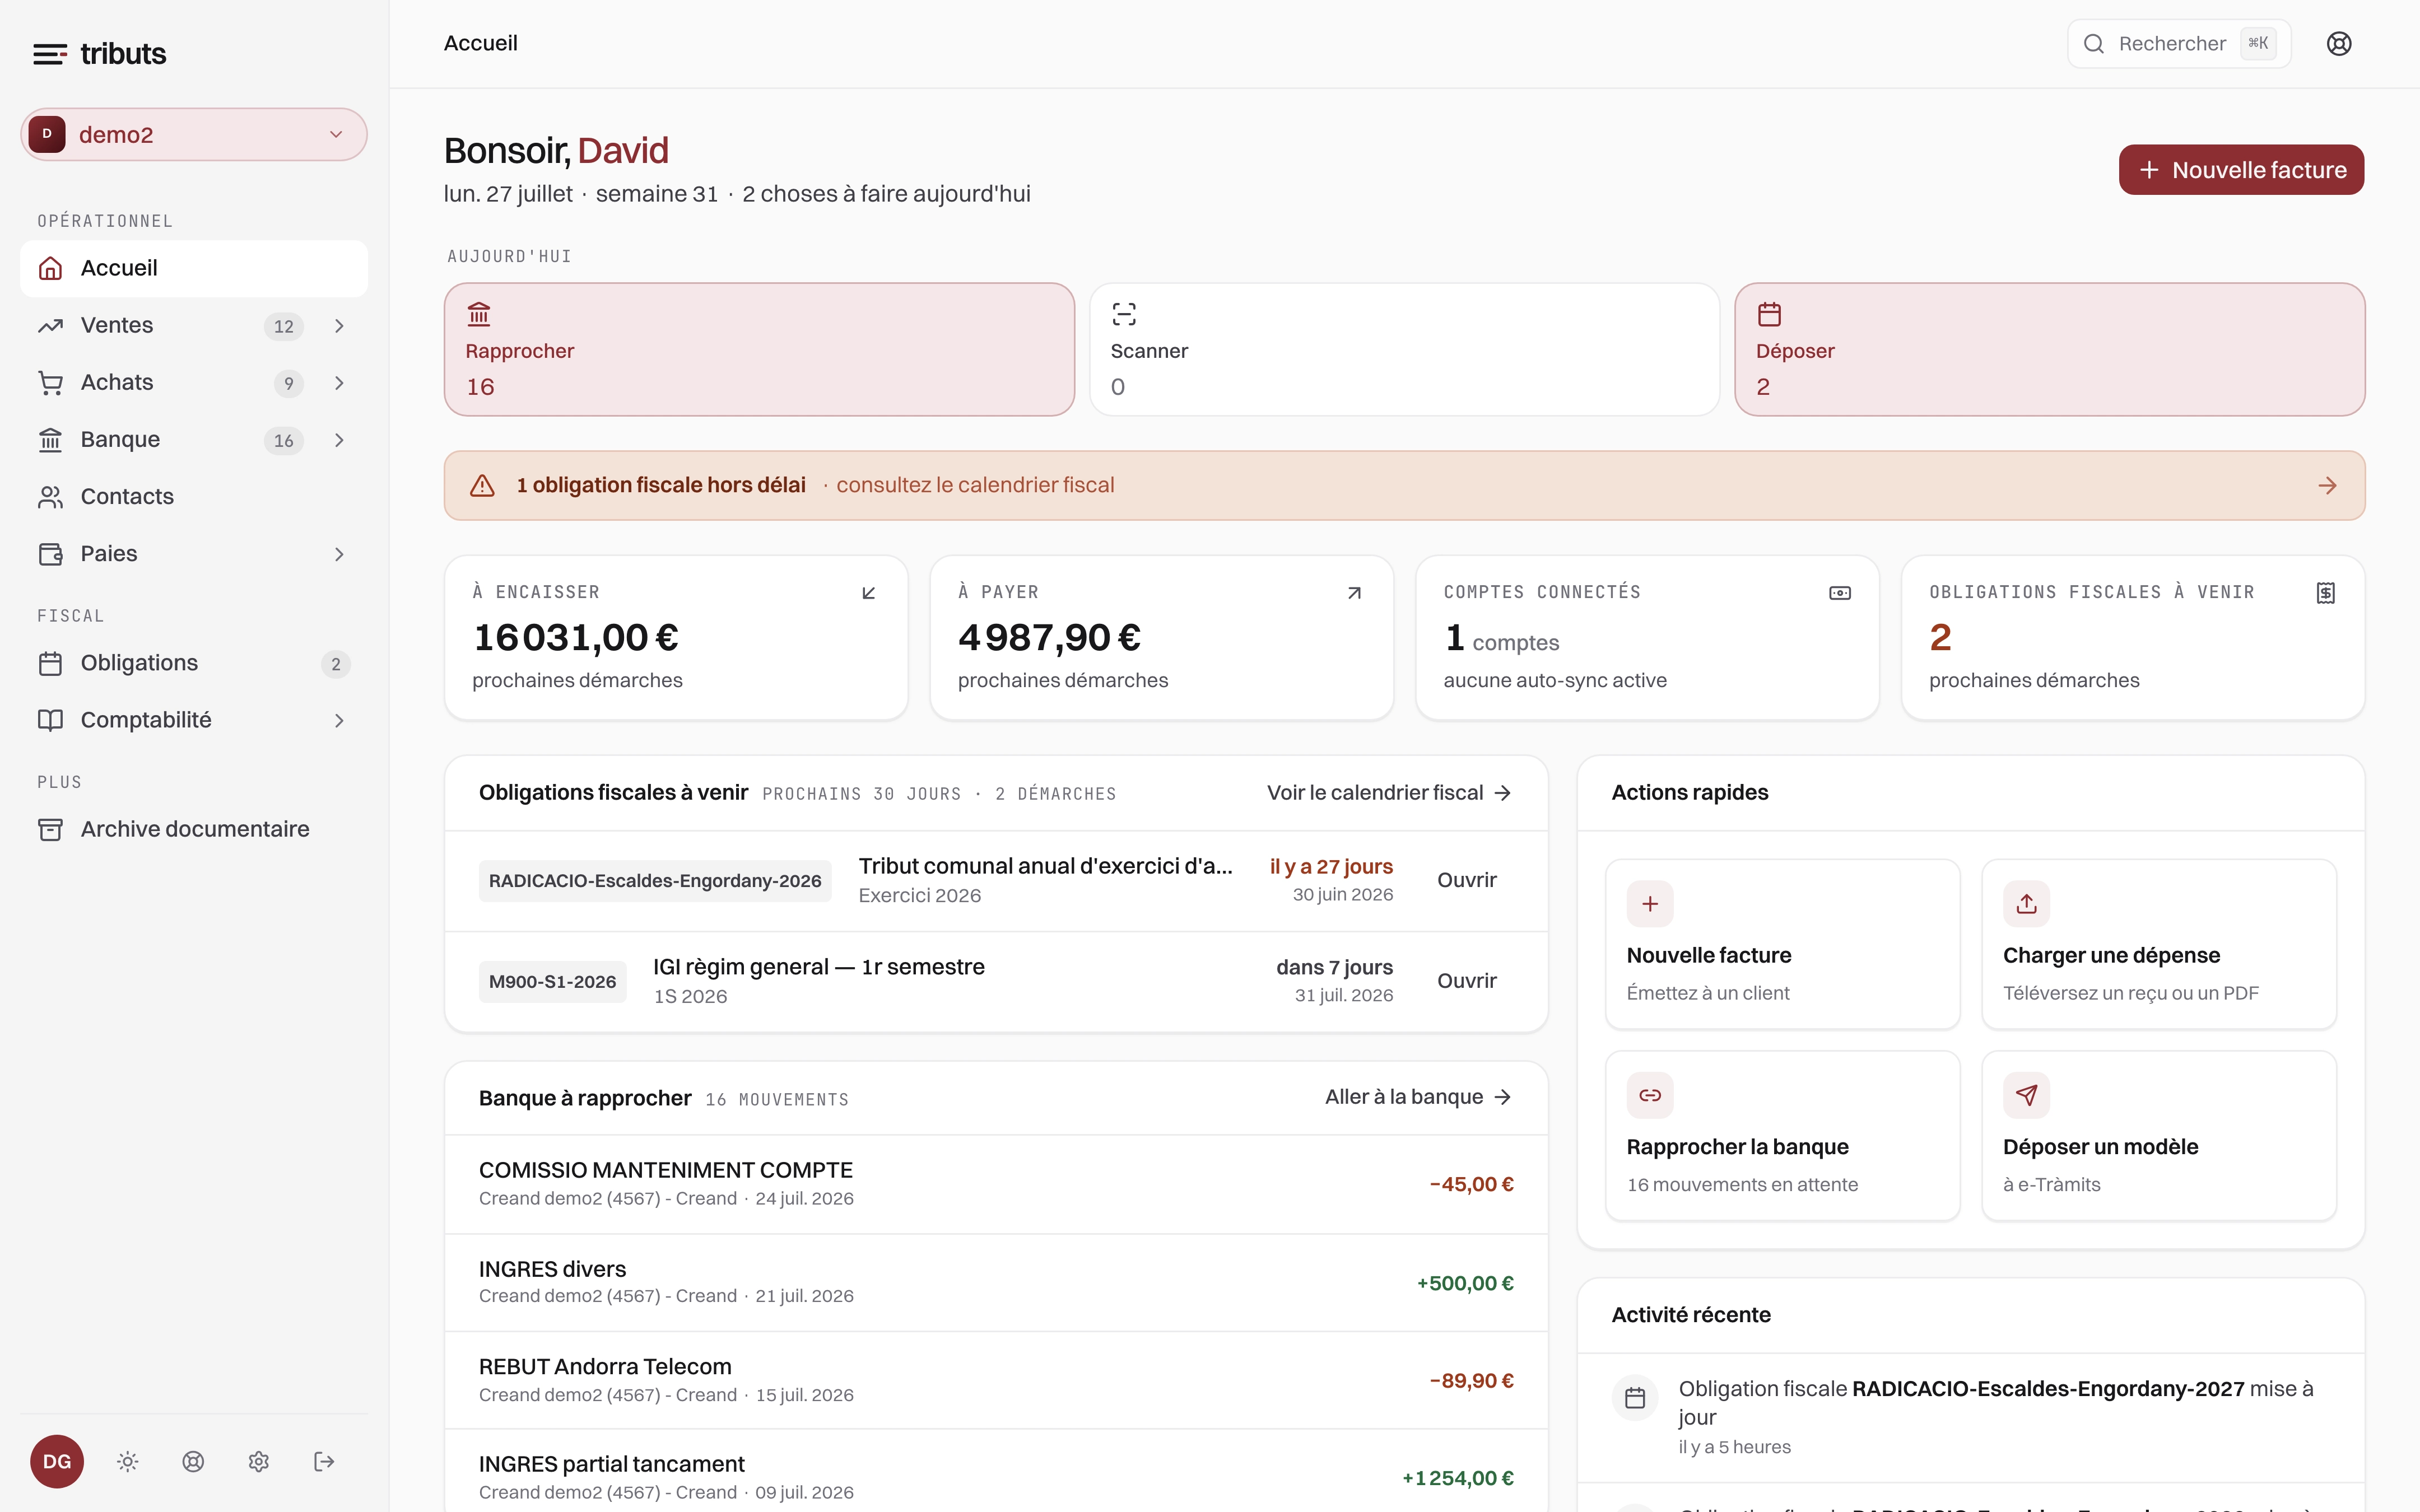2420x1512 pixels.
Task: Click the Charger une dépense title
Action: pos(2111,955)
